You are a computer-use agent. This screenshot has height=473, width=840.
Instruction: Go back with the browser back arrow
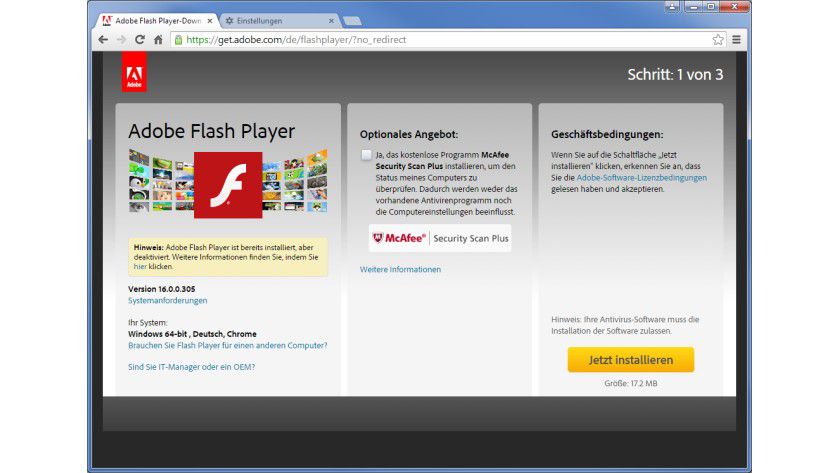103,40
